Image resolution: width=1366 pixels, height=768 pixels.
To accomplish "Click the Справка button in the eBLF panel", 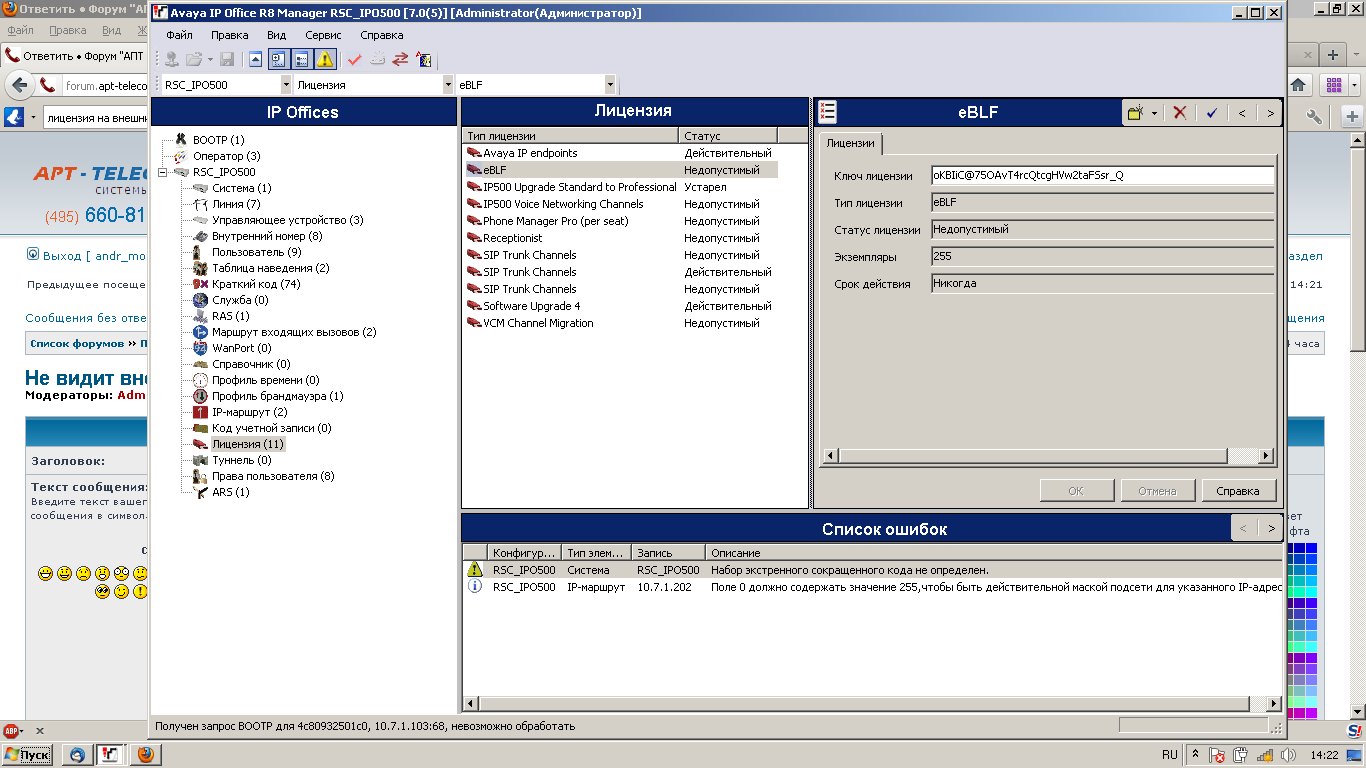I will 1237,491.
